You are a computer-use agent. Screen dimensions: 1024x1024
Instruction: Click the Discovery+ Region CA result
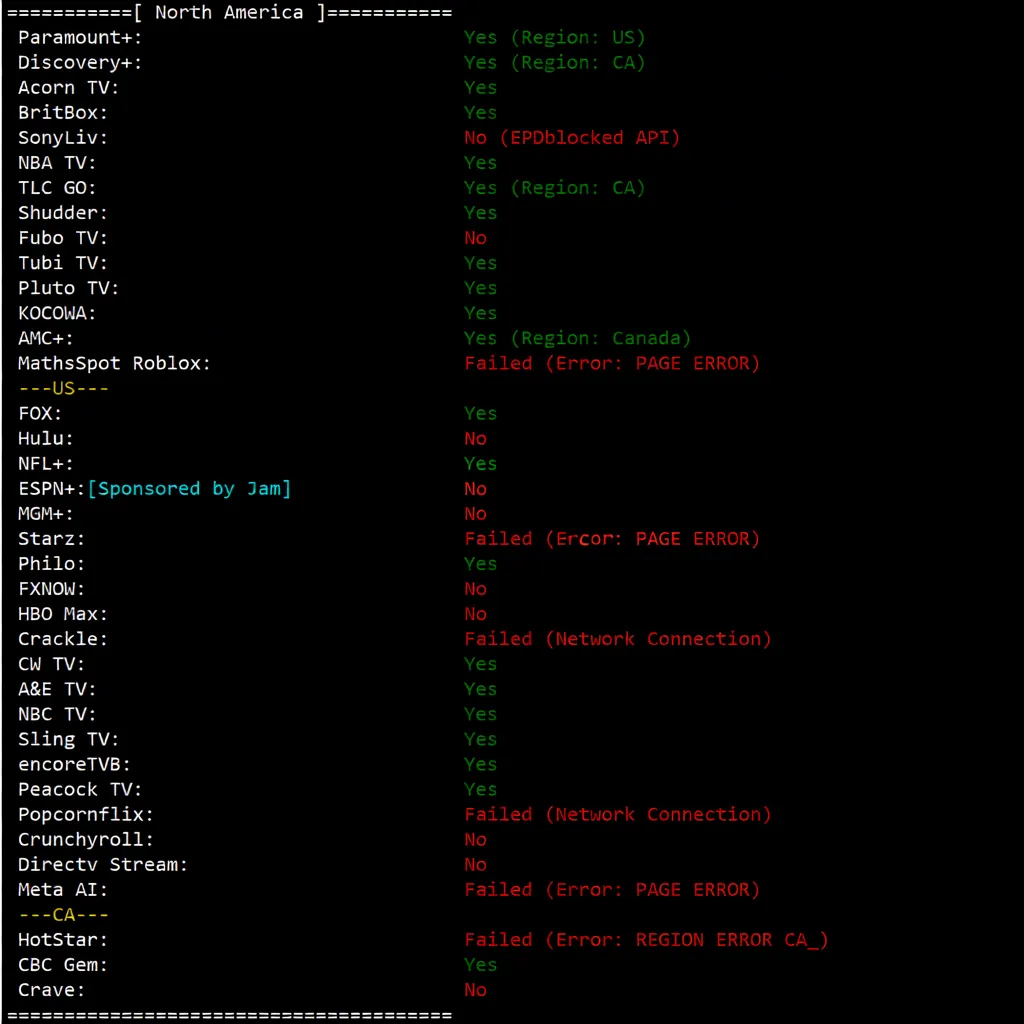point(554,63)
